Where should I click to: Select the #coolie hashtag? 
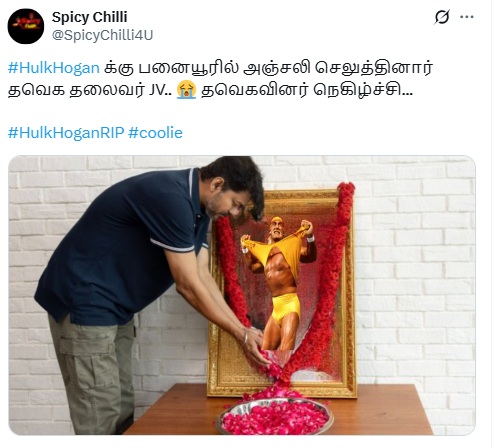[155, 133]
